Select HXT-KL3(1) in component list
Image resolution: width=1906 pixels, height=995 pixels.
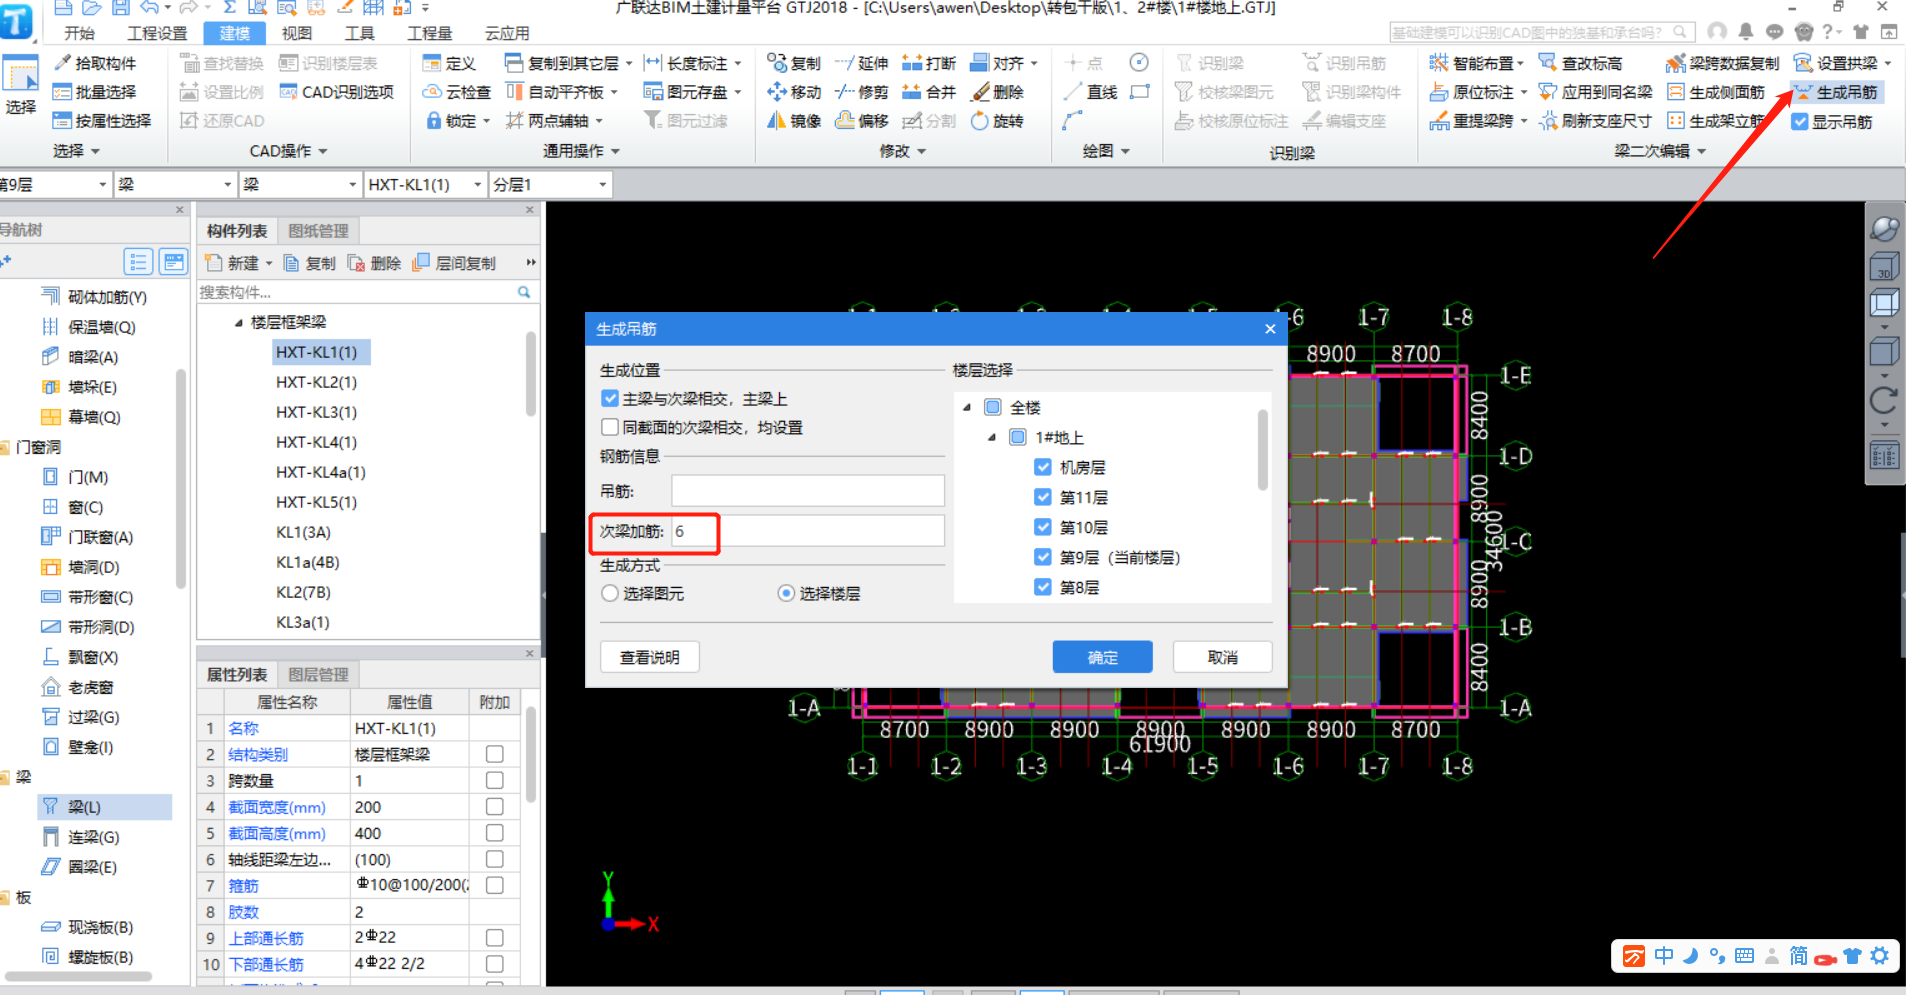click(316, 412)
